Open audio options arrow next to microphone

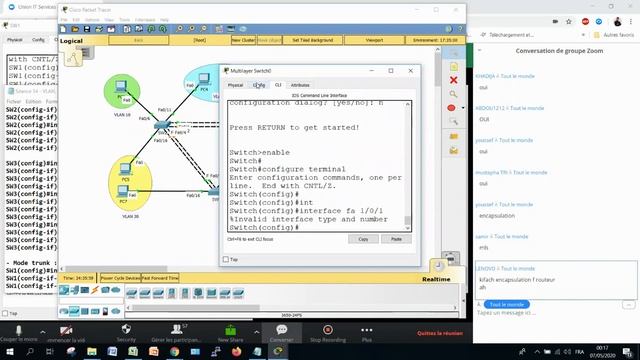pos(43,332)
